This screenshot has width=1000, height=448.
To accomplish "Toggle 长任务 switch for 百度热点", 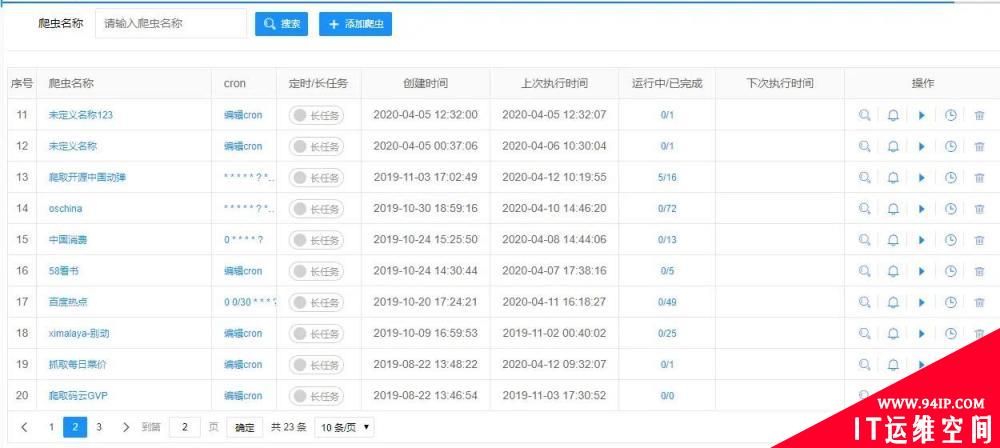I will point(316,302).
